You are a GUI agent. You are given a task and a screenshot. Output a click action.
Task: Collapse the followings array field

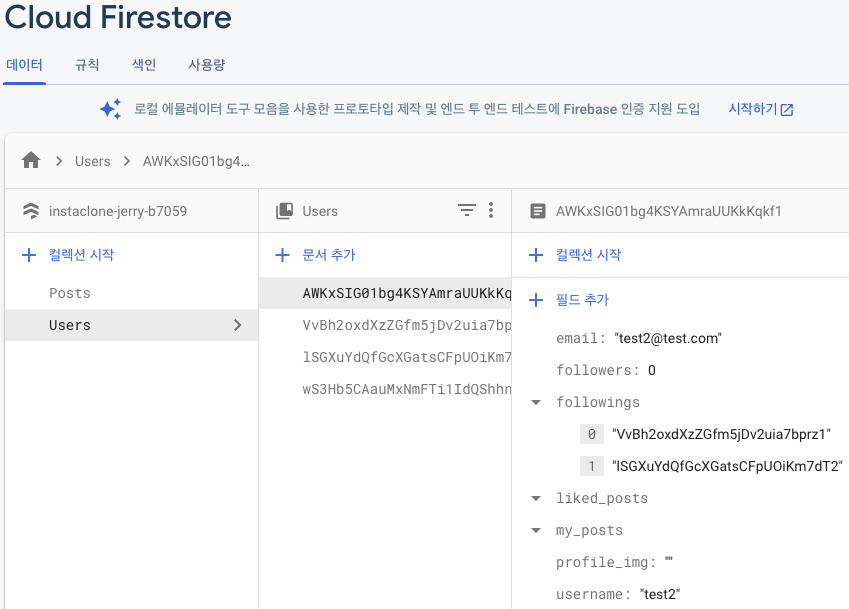point(536,402)
